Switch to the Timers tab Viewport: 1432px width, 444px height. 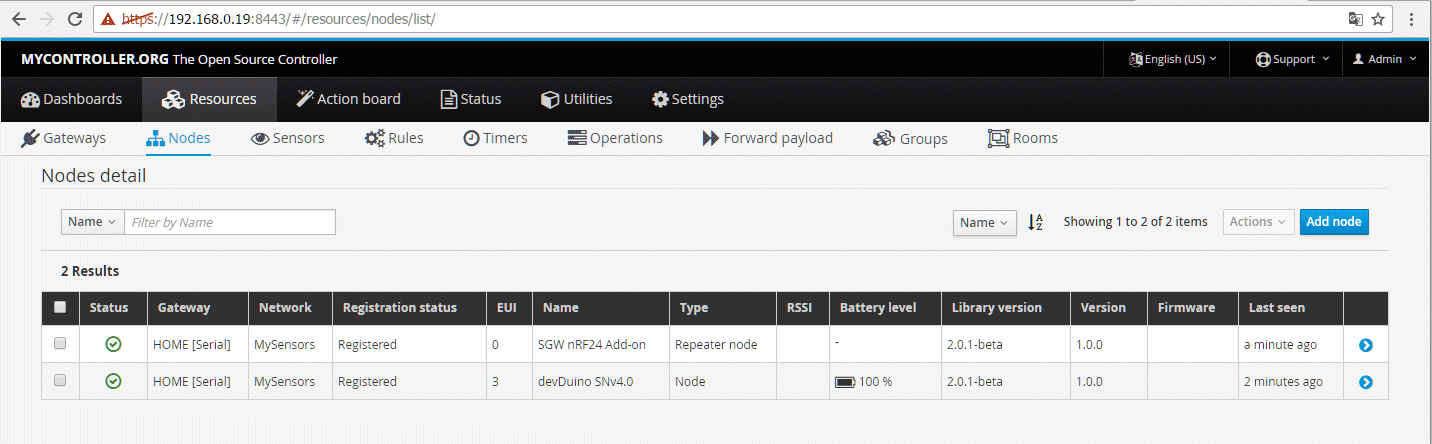click(495, 138)
